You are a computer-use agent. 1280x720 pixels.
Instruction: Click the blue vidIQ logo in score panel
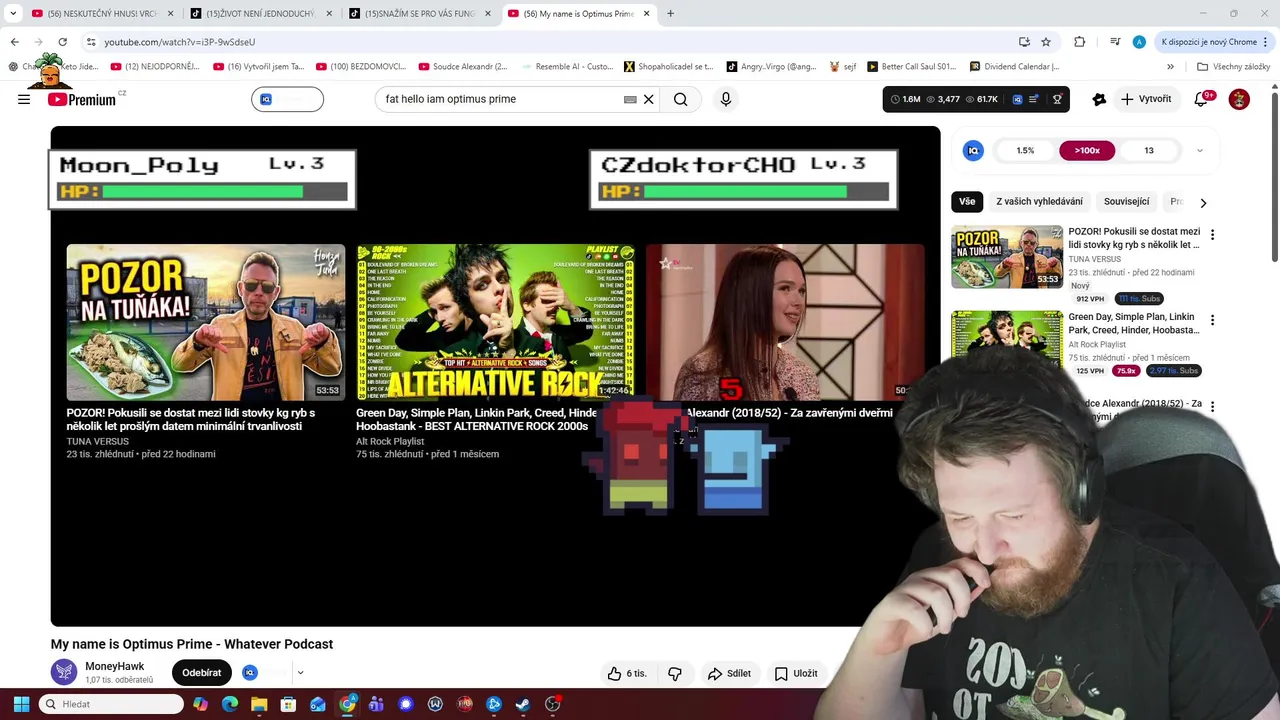pos(973,150)
